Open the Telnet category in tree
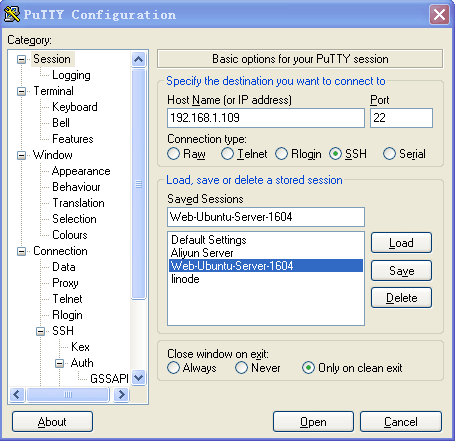The width and height of the screenshot is (455, 441). tap(67, 299)
